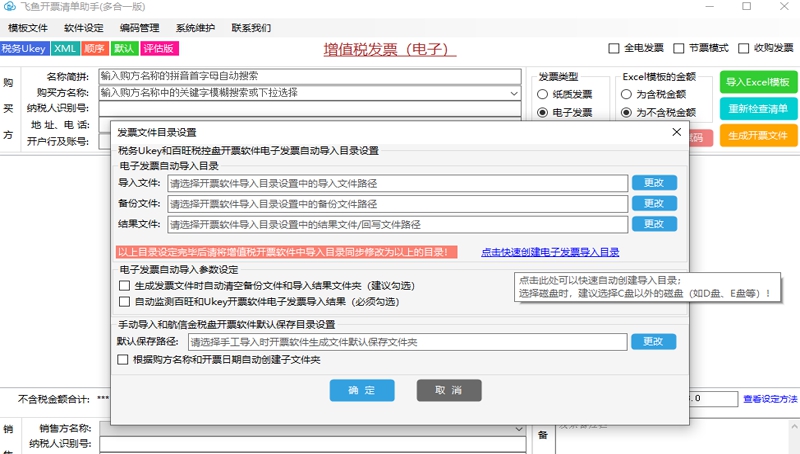Click the app logo icon in title bar
Screen dimensions: 800x454
point(9,7)
